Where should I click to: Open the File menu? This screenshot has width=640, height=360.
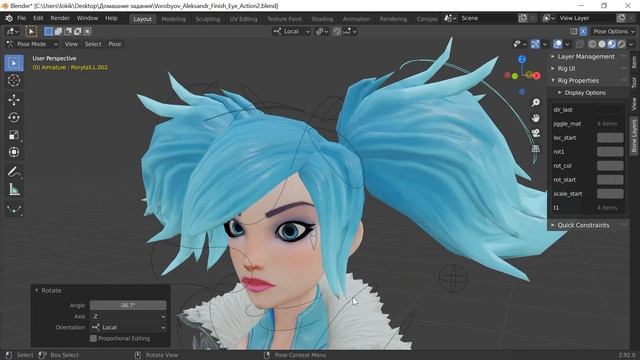(x=22, y=18)
